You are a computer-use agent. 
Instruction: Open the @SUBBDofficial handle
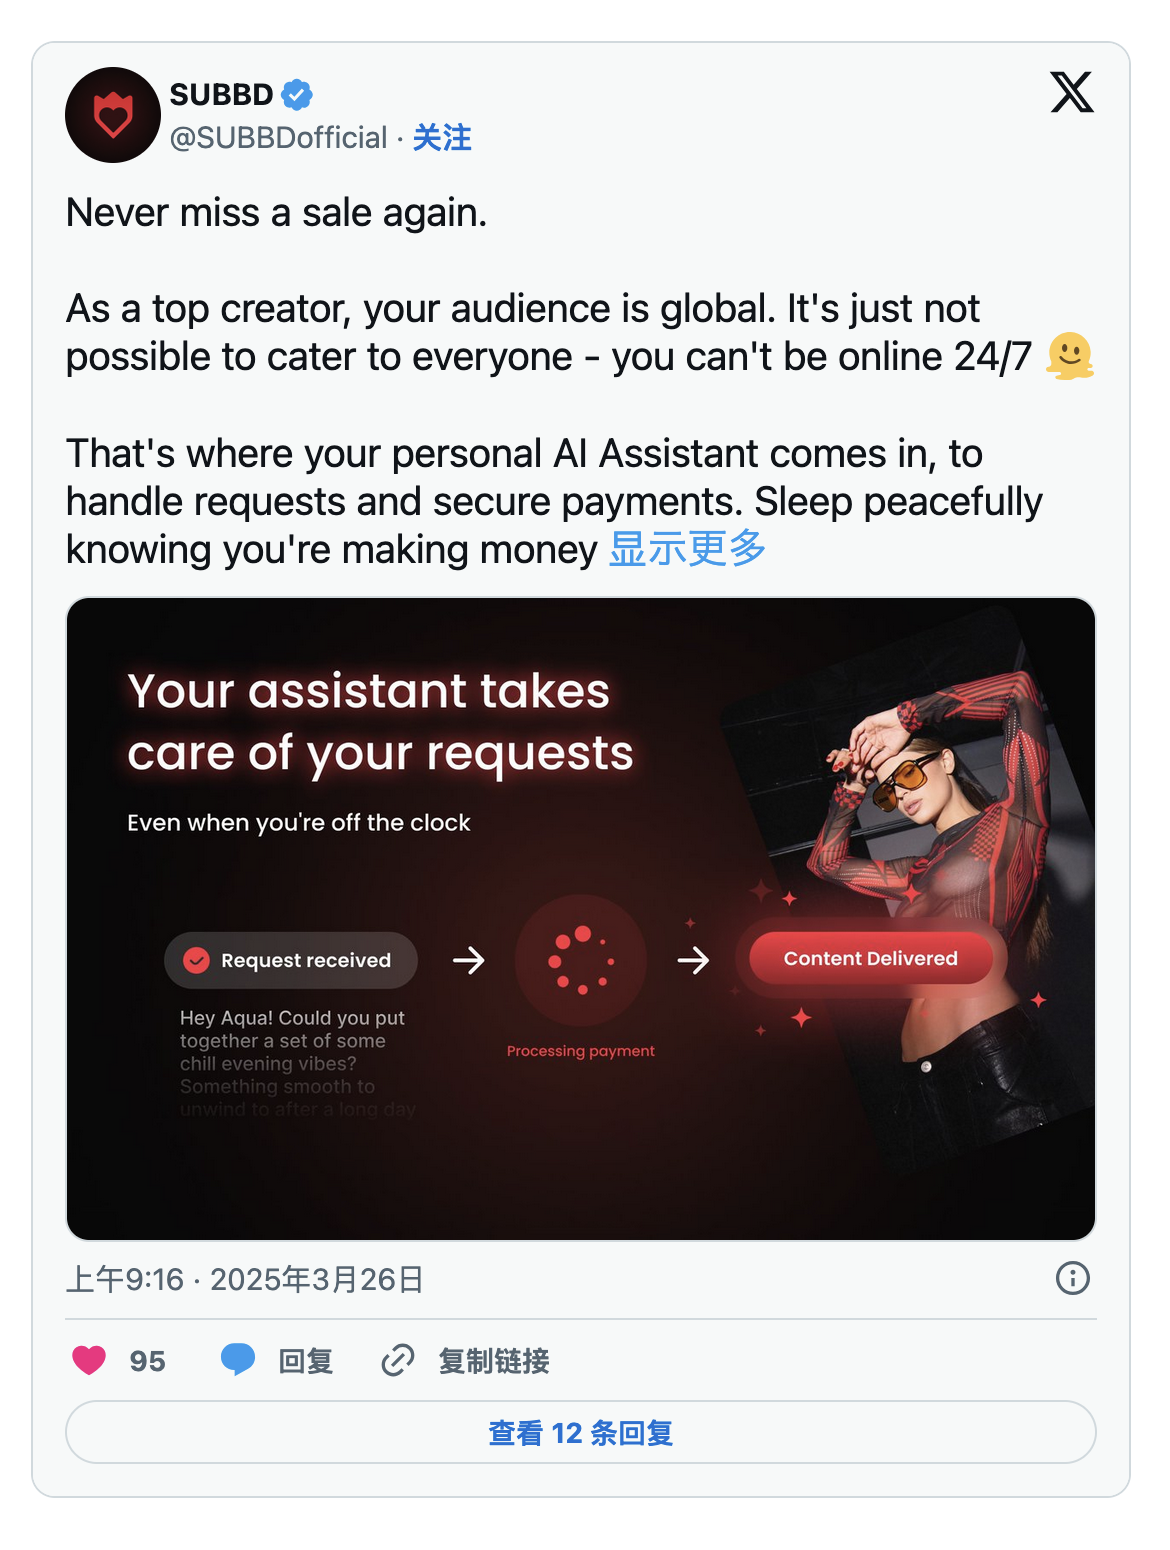coord(279,137)
